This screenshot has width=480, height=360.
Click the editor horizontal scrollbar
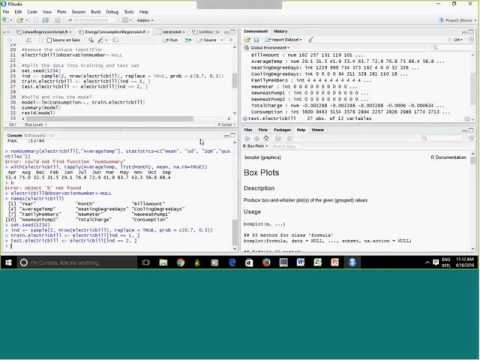click(x=110, y=119)
